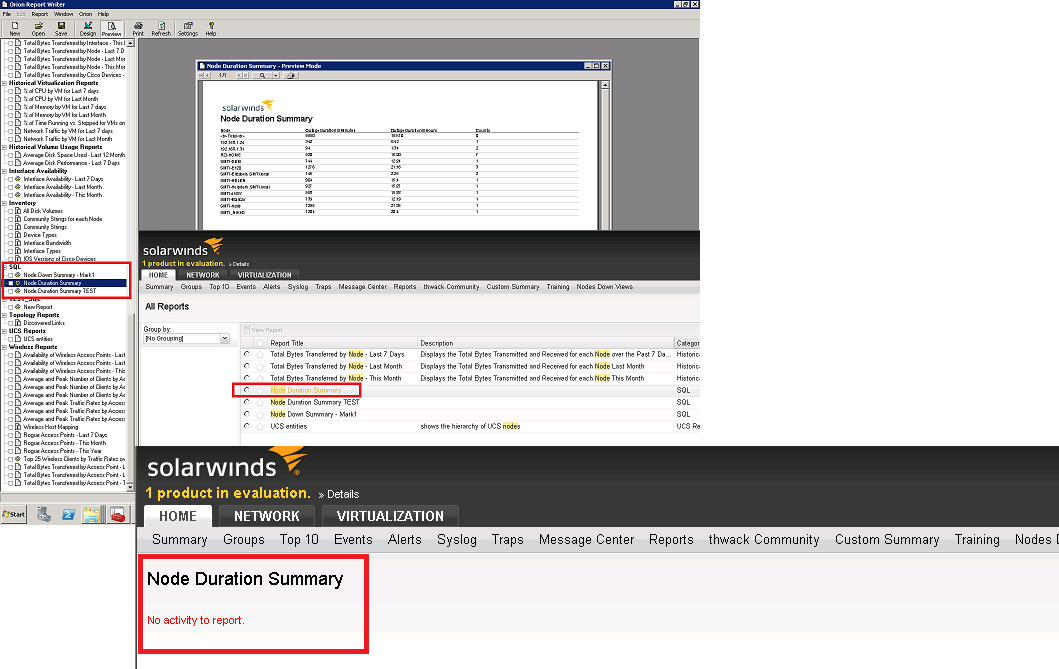Viewport: 1059px width, 669px height.
Task: Open the zoom dropdown arrow in preview toolbar
Action: tap(276, 76)
